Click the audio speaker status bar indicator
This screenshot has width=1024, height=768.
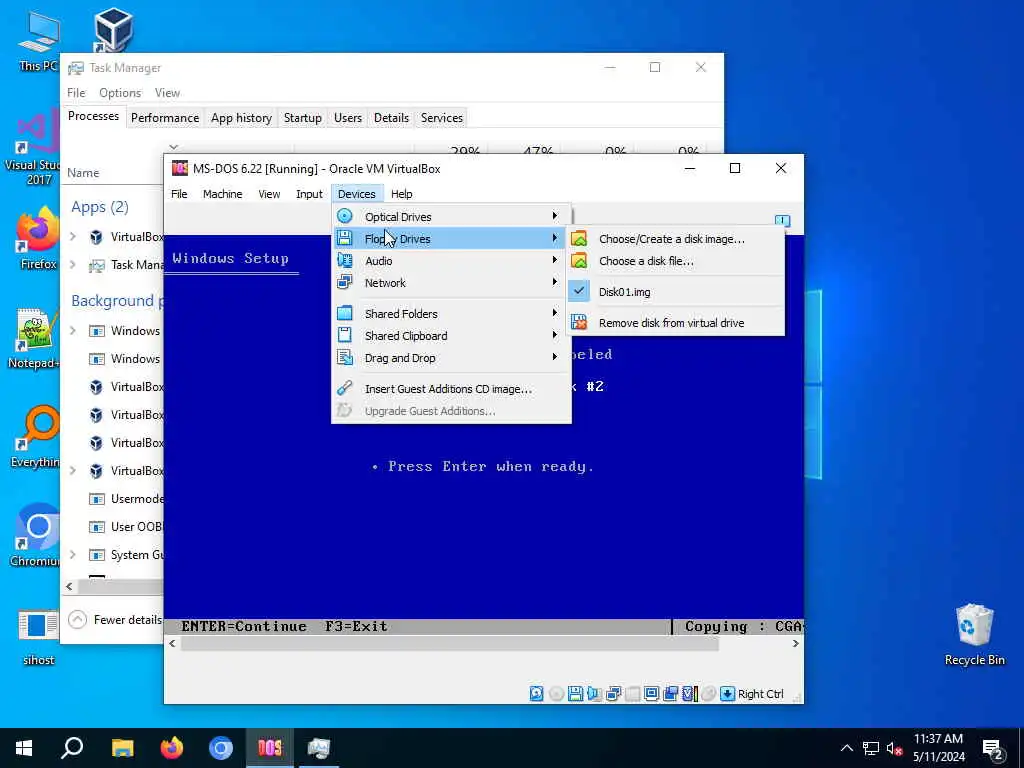tap(594, 694)
